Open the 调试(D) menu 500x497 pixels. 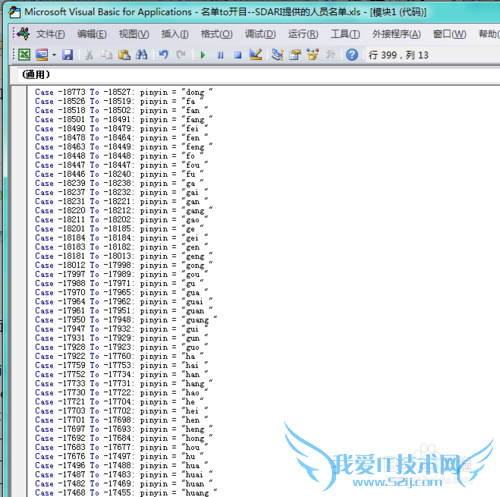tap(260, 34)
